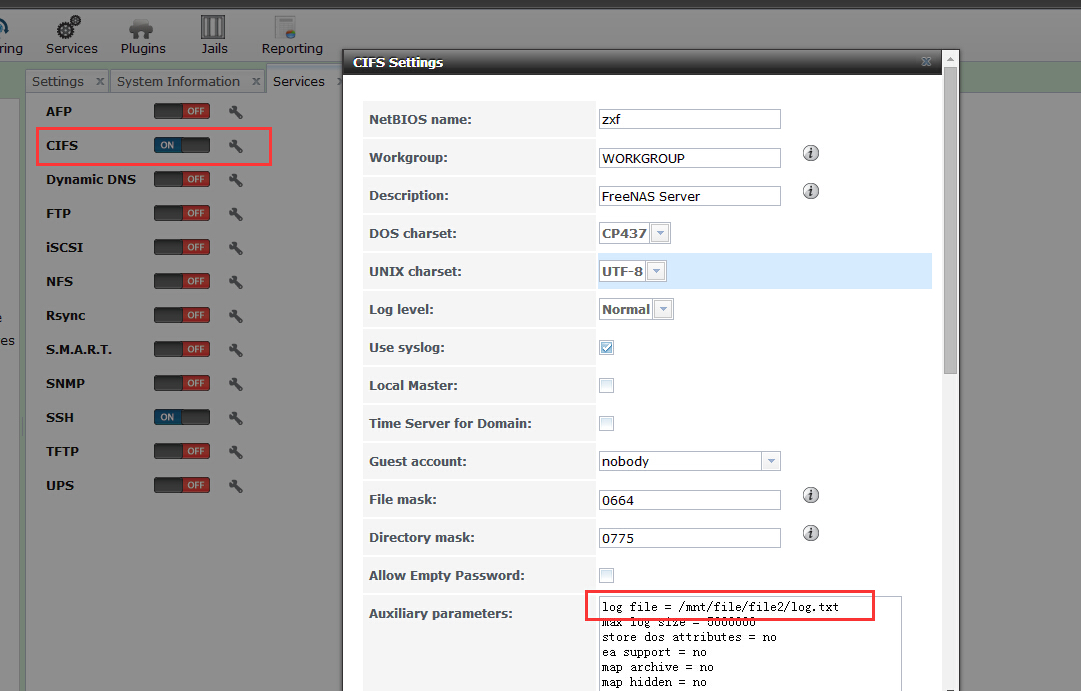Open NFS settings wrench icon
1081x691 pixels.
pos(236,281)
